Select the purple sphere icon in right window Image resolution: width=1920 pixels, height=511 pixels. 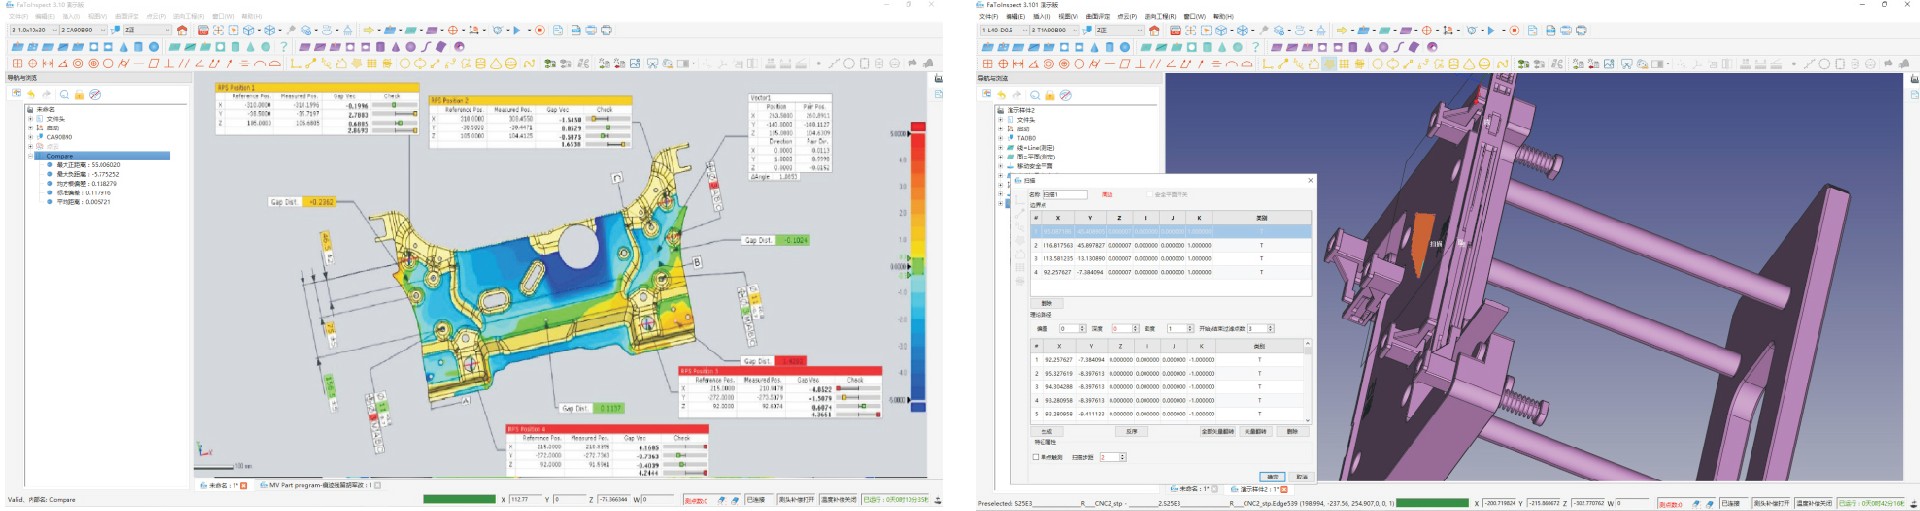(x=1383, y=47)
